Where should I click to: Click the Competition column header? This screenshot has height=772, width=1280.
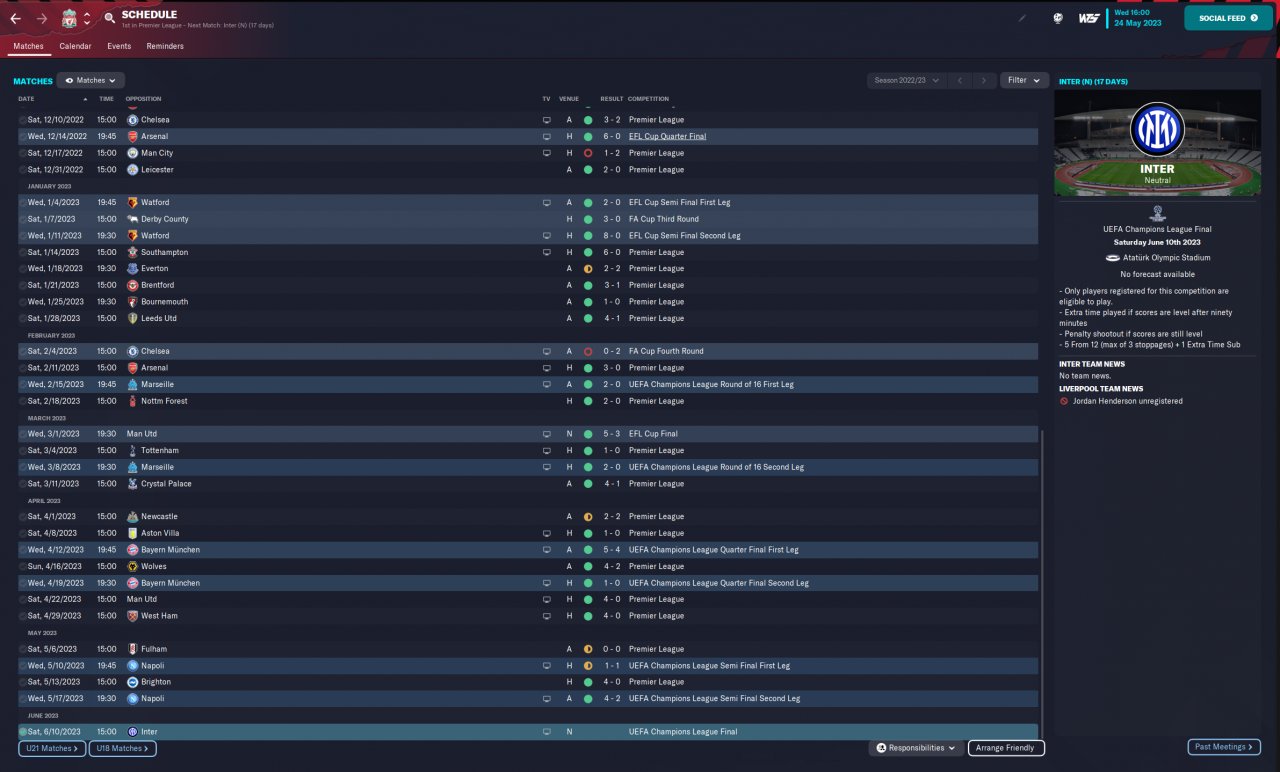648,99
